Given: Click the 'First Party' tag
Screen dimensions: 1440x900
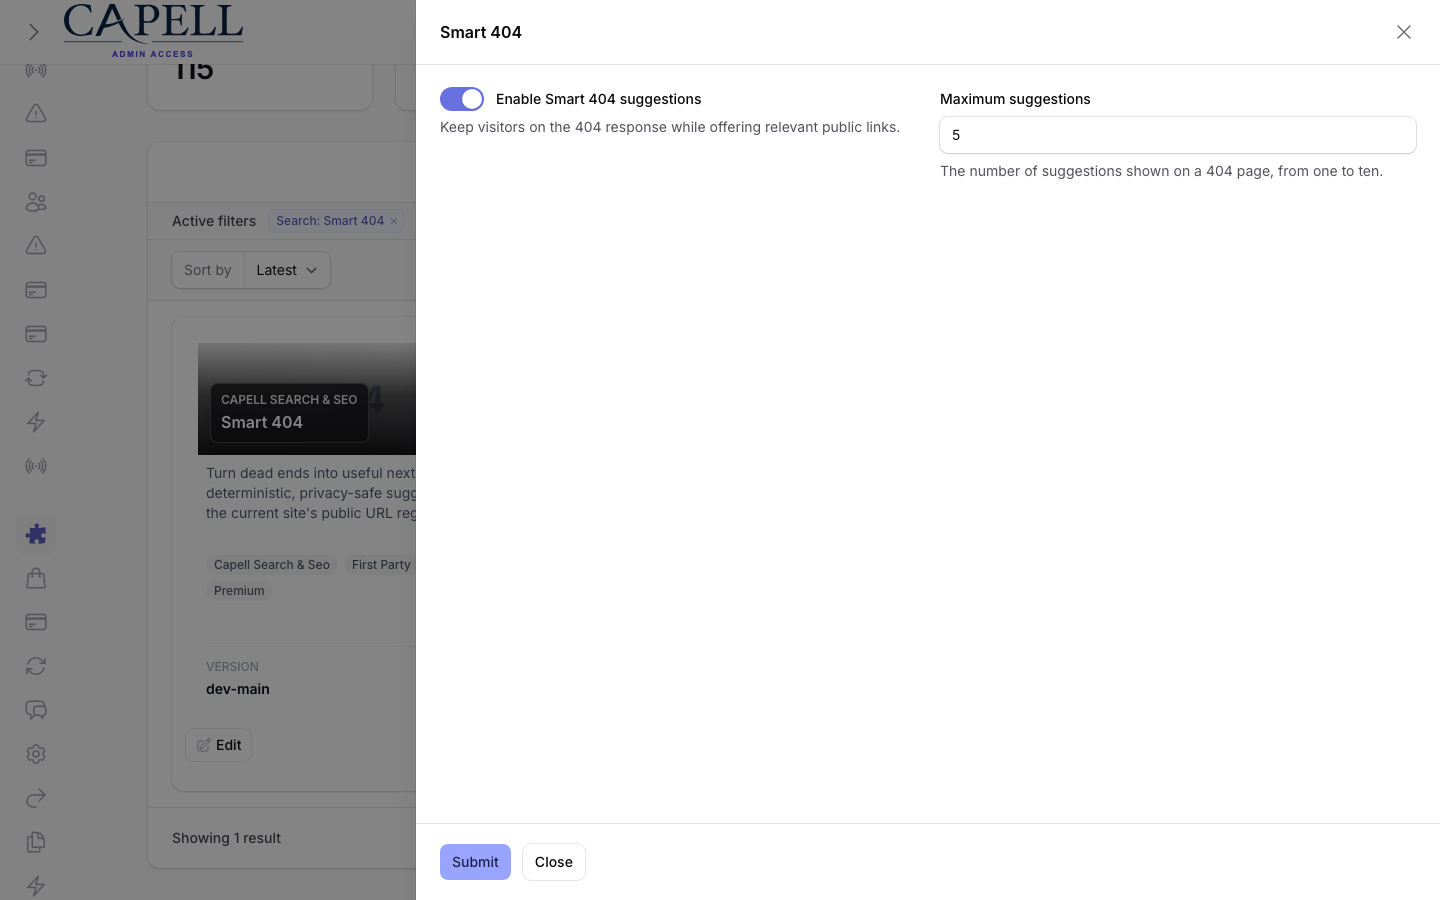Looking at the screenshot, I should tap(381, 565).
